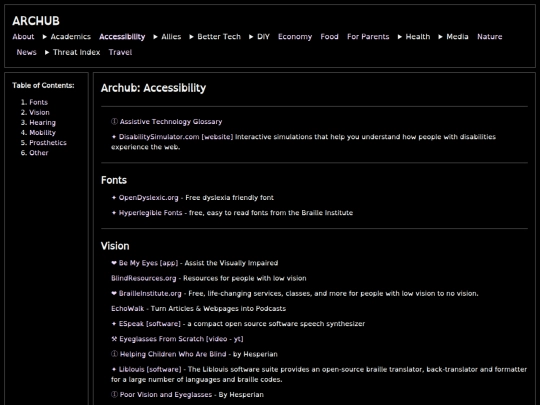
Task: Go to the Economy section
Action: [x=295, y=37]
